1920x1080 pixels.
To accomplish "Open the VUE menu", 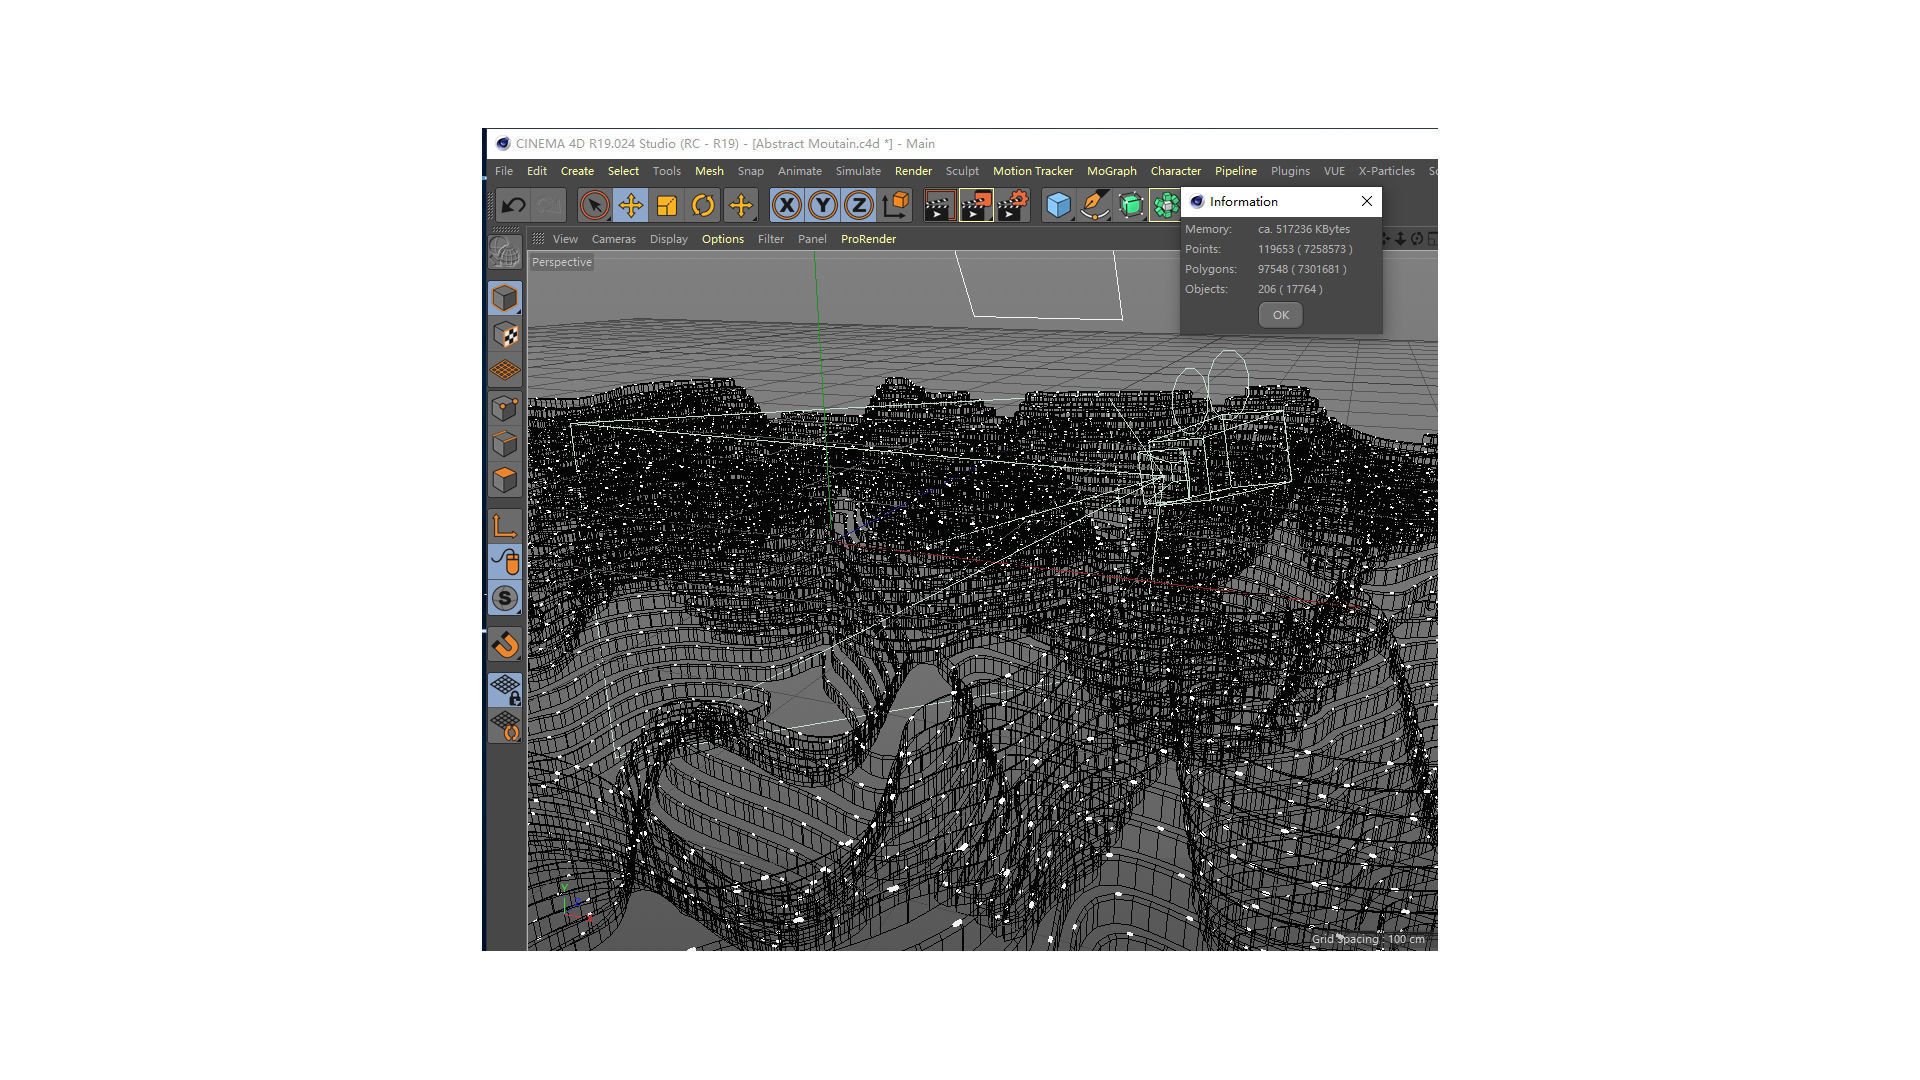I will (1334, 171).
